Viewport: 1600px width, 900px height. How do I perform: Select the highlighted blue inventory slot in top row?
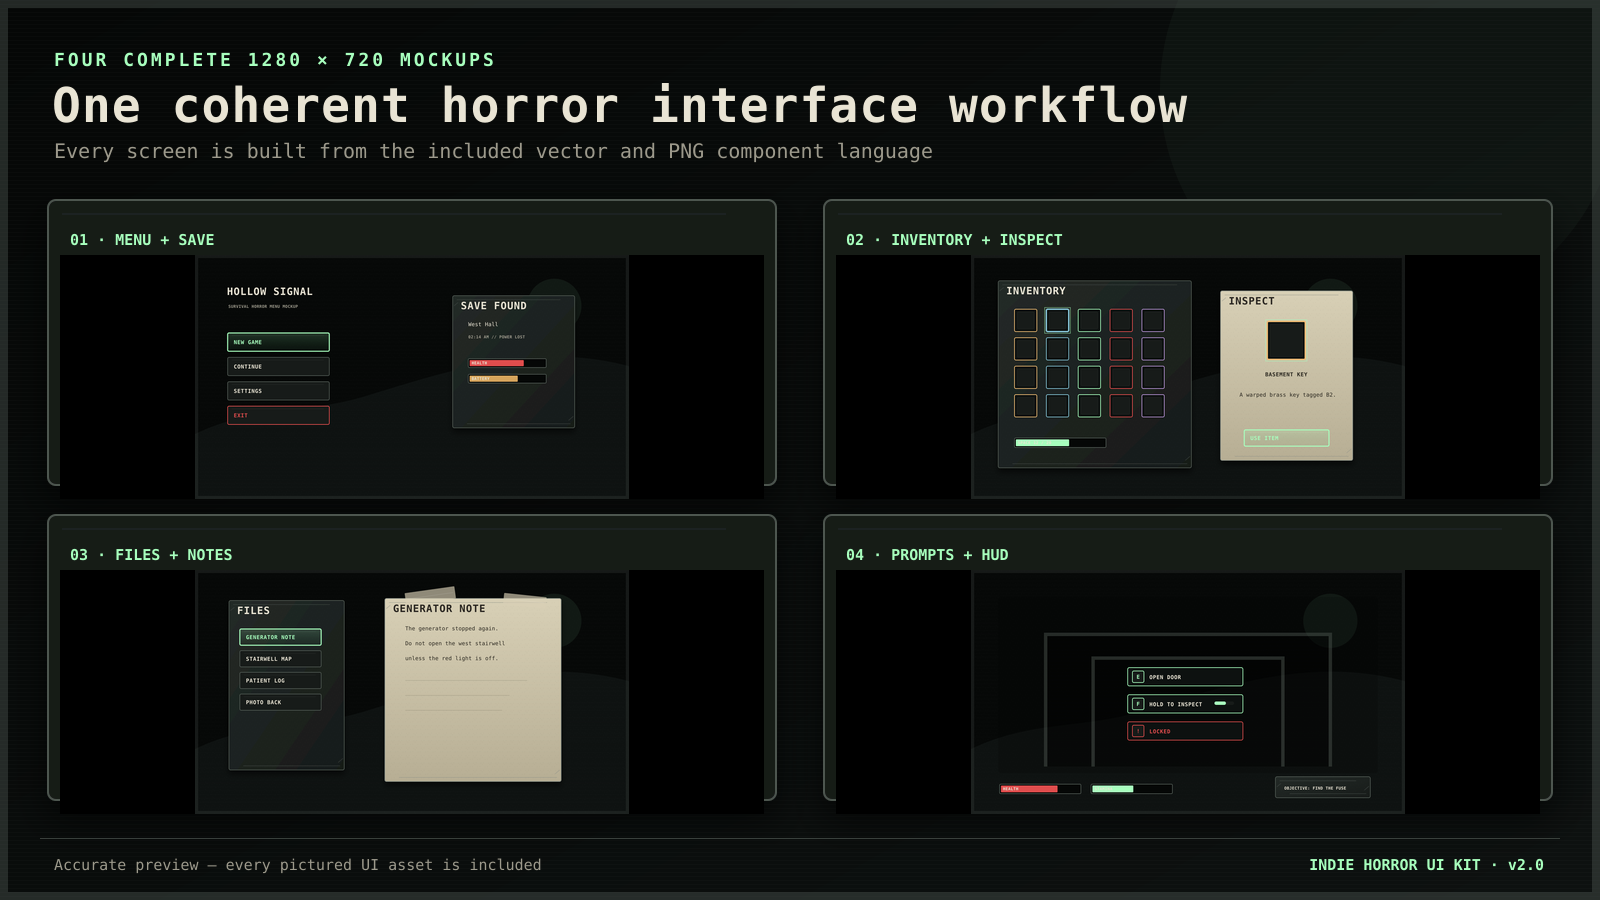tap(1057, 320)
